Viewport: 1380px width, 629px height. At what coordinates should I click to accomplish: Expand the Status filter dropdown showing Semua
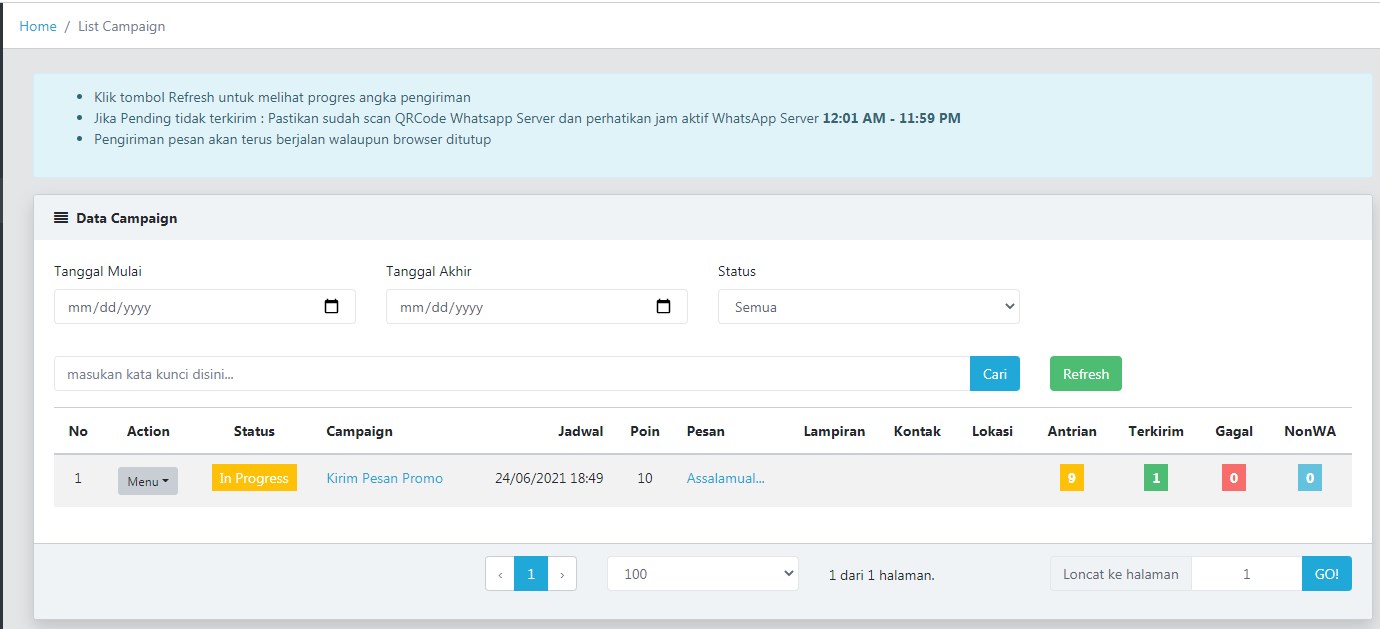(868, 307)
